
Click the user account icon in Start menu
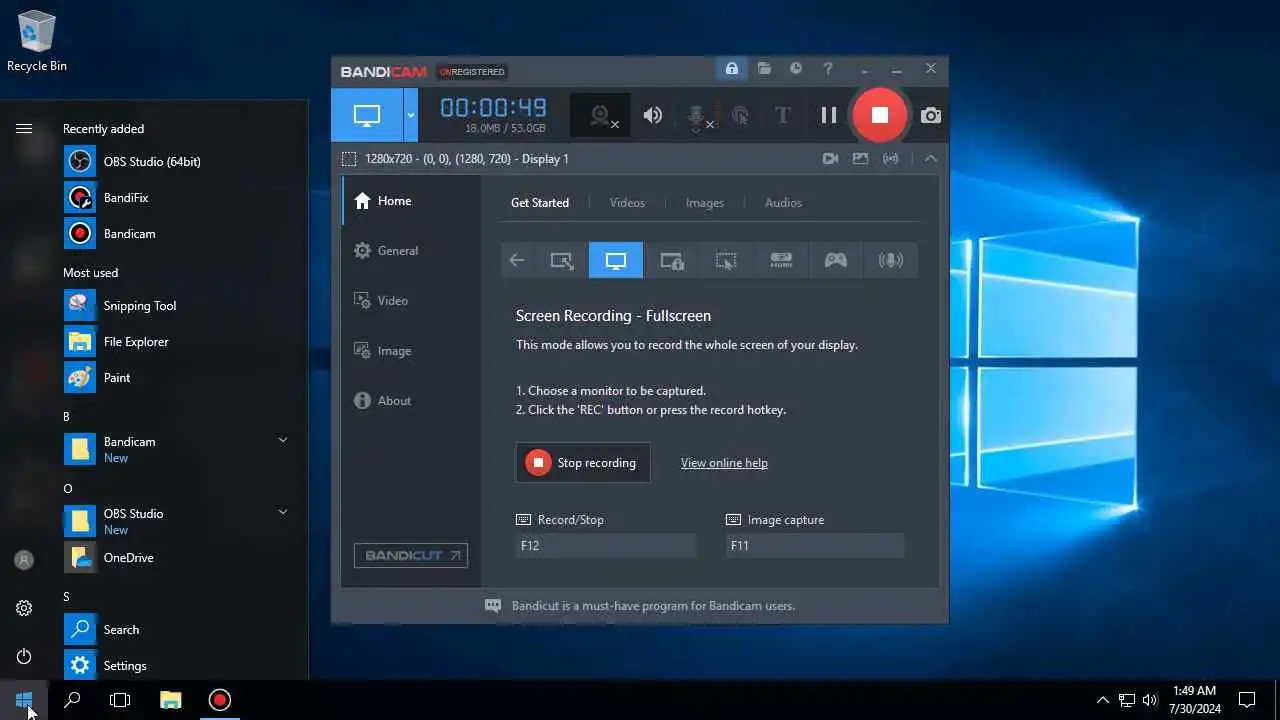(24, 560)
